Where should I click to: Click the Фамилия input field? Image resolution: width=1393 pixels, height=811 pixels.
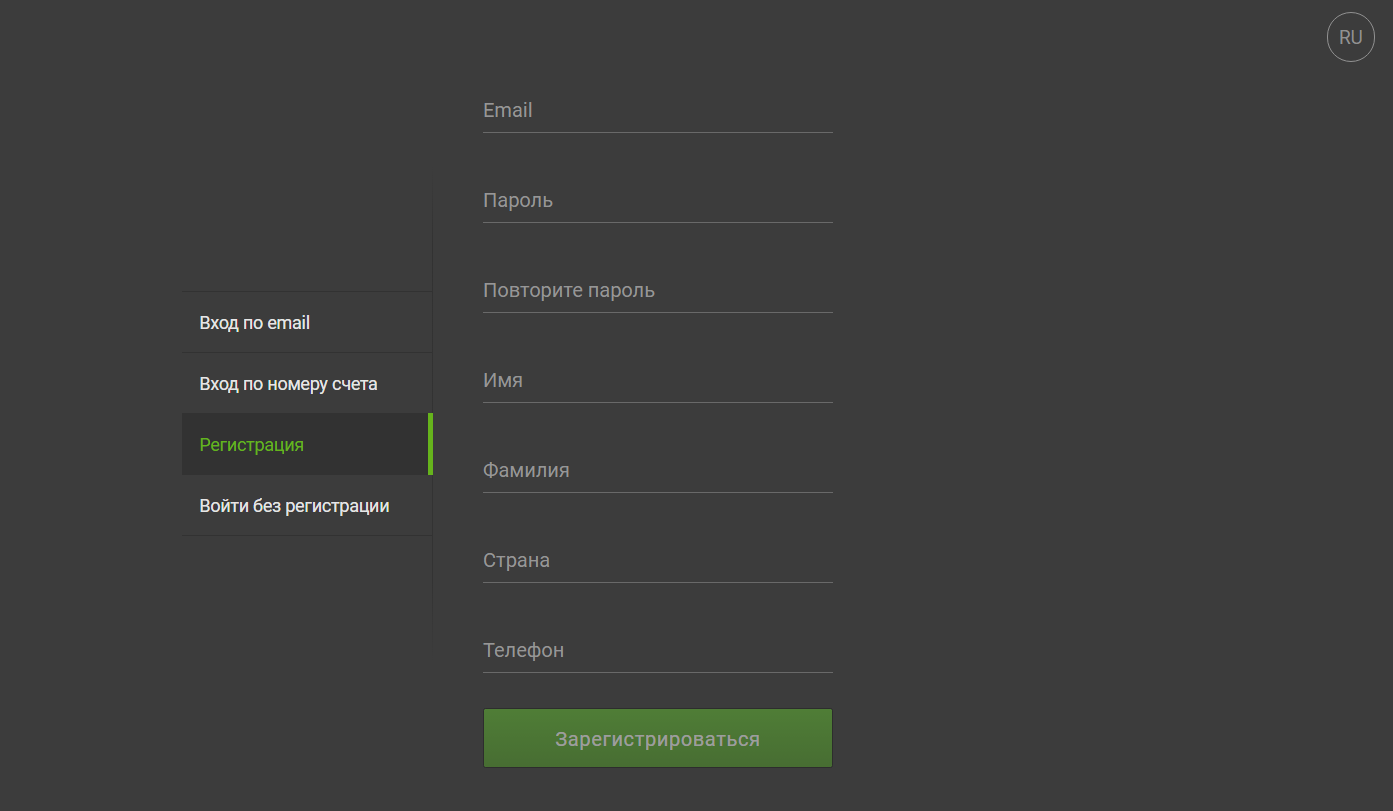tap(658, 471)
